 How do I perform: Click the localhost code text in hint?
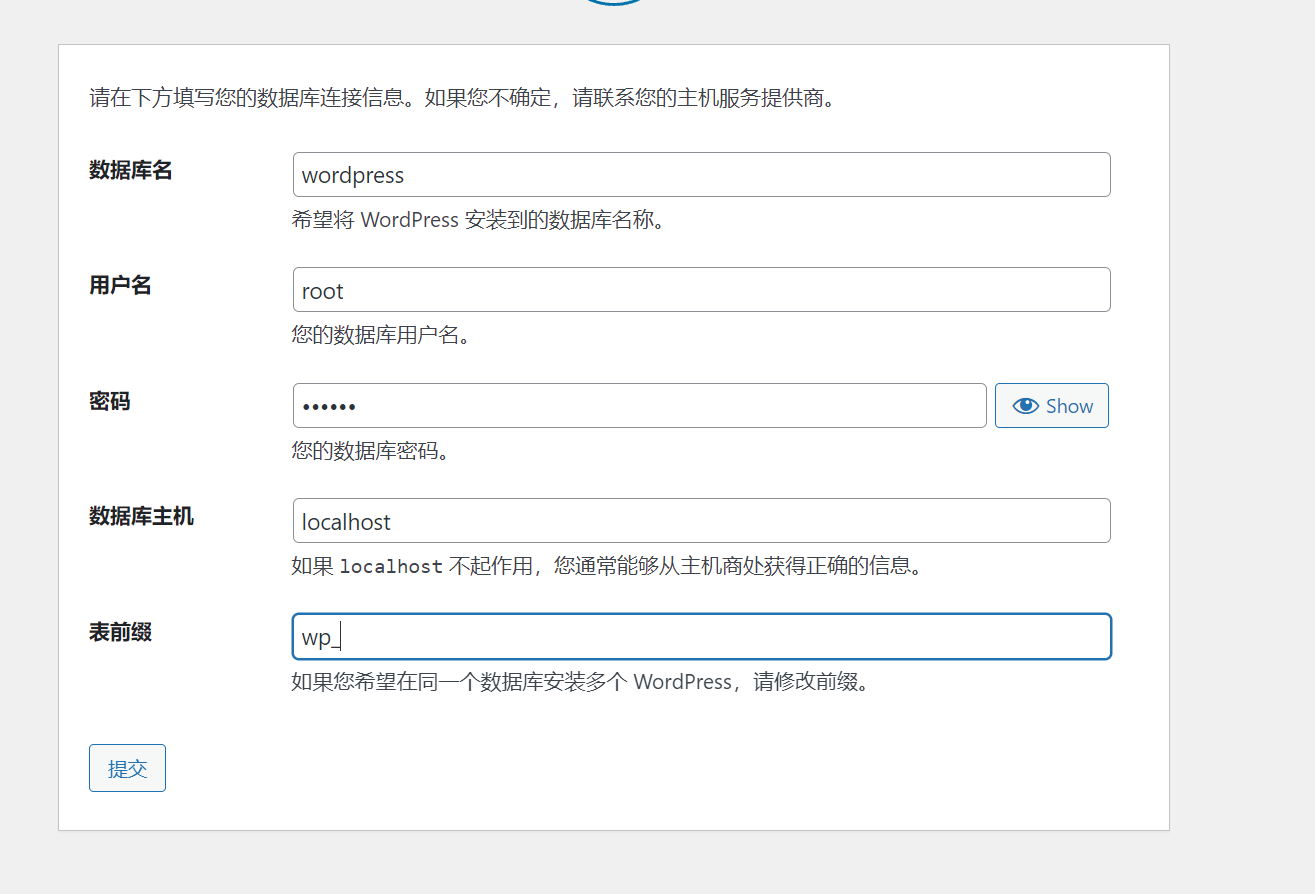391,567
